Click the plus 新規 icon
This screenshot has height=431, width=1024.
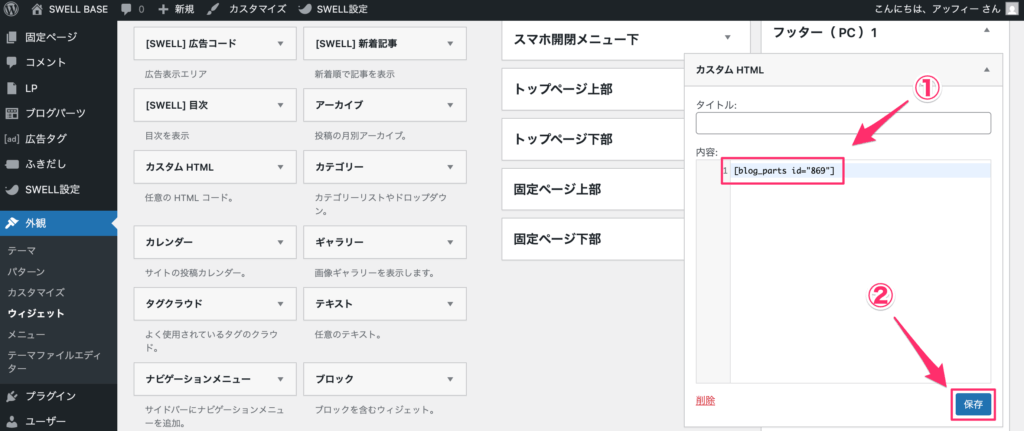[164, 10]
